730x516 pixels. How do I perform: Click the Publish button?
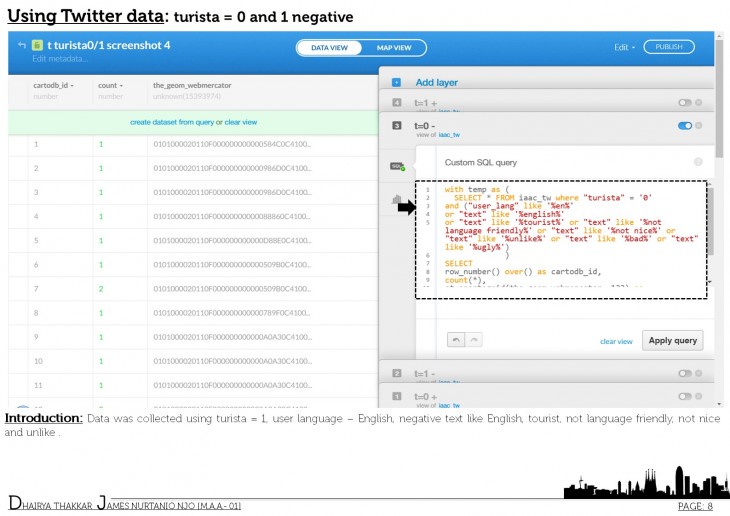point(669,47)
